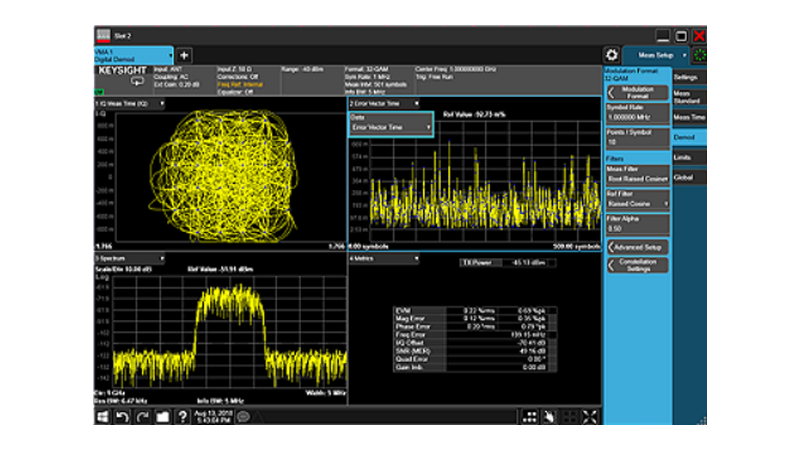Switch to the Meas Time tab
Image resolution: width=800 pixels, height=450 pixels.
click(688, 117)
